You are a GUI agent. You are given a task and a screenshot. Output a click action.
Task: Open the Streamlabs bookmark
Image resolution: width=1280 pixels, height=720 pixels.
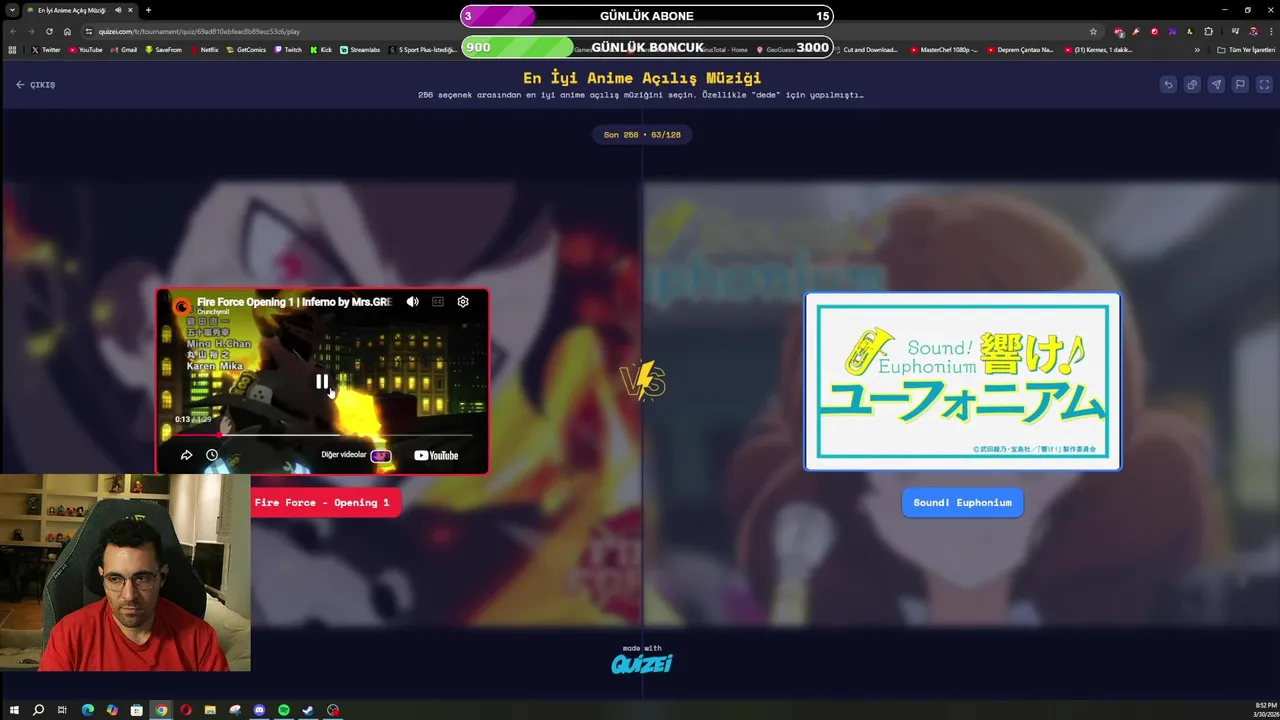pos(360,49)
